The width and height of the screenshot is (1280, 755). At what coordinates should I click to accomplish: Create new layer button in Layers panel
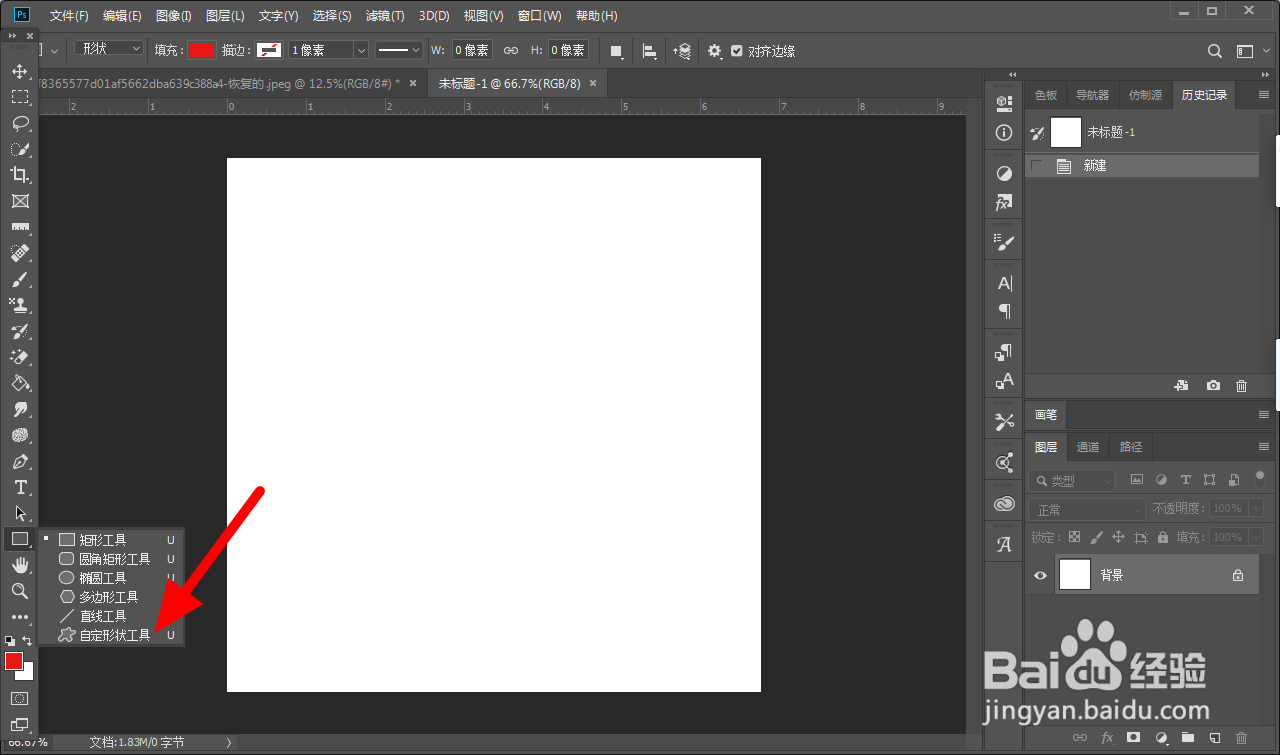(1214, 738)
